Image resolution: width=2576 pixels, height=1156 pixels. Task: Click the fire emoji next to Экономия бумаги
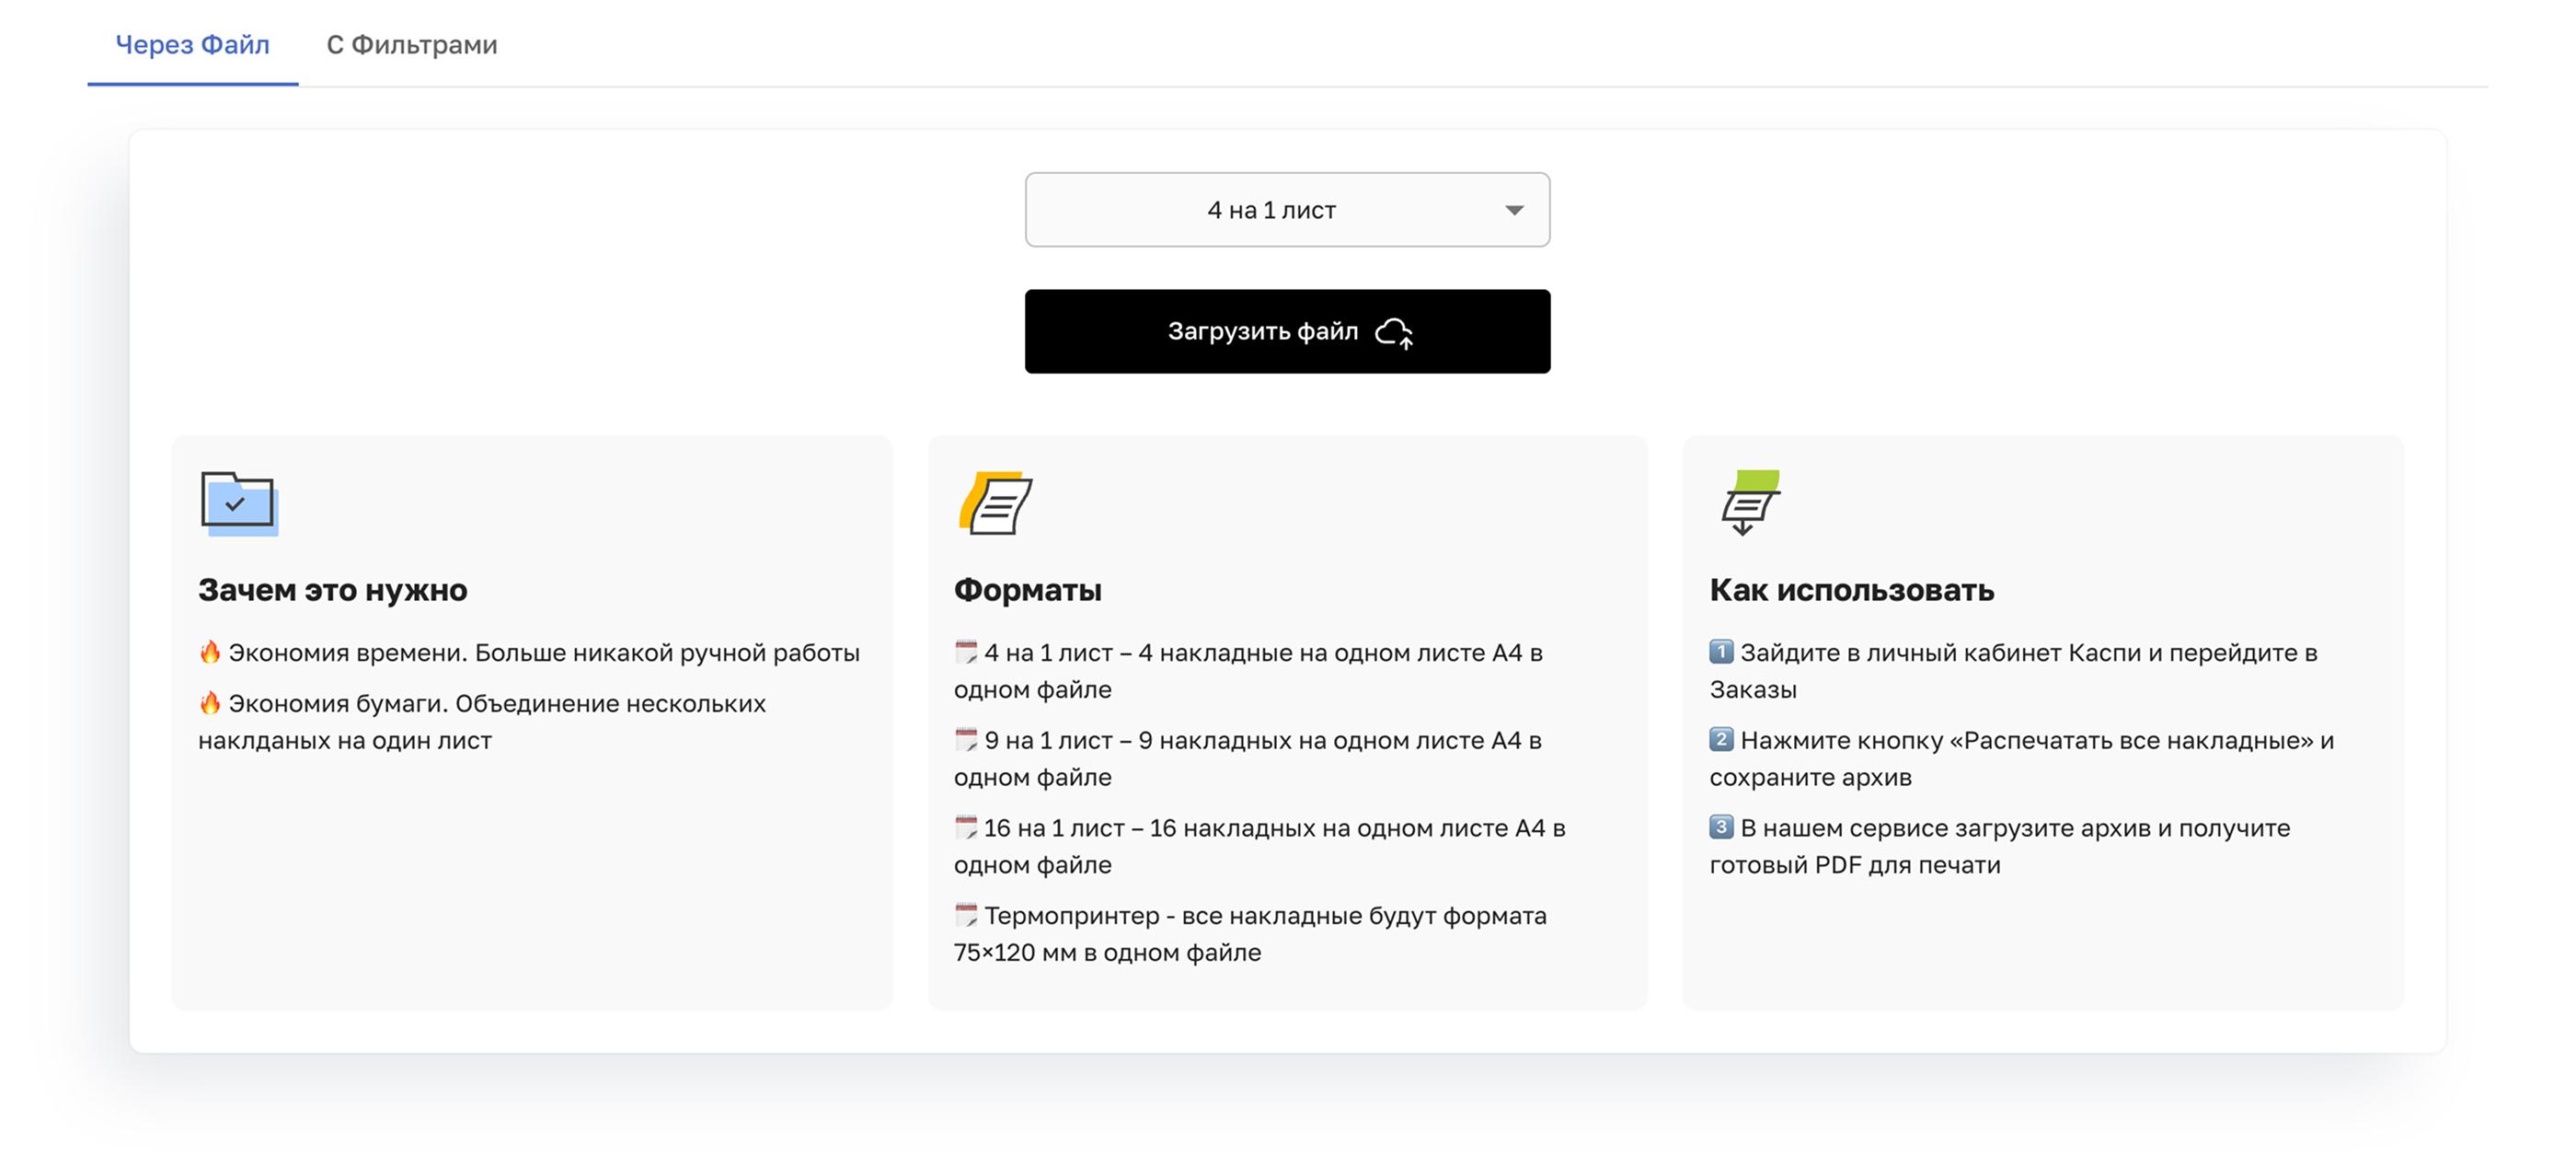click(x=210, y=703)
